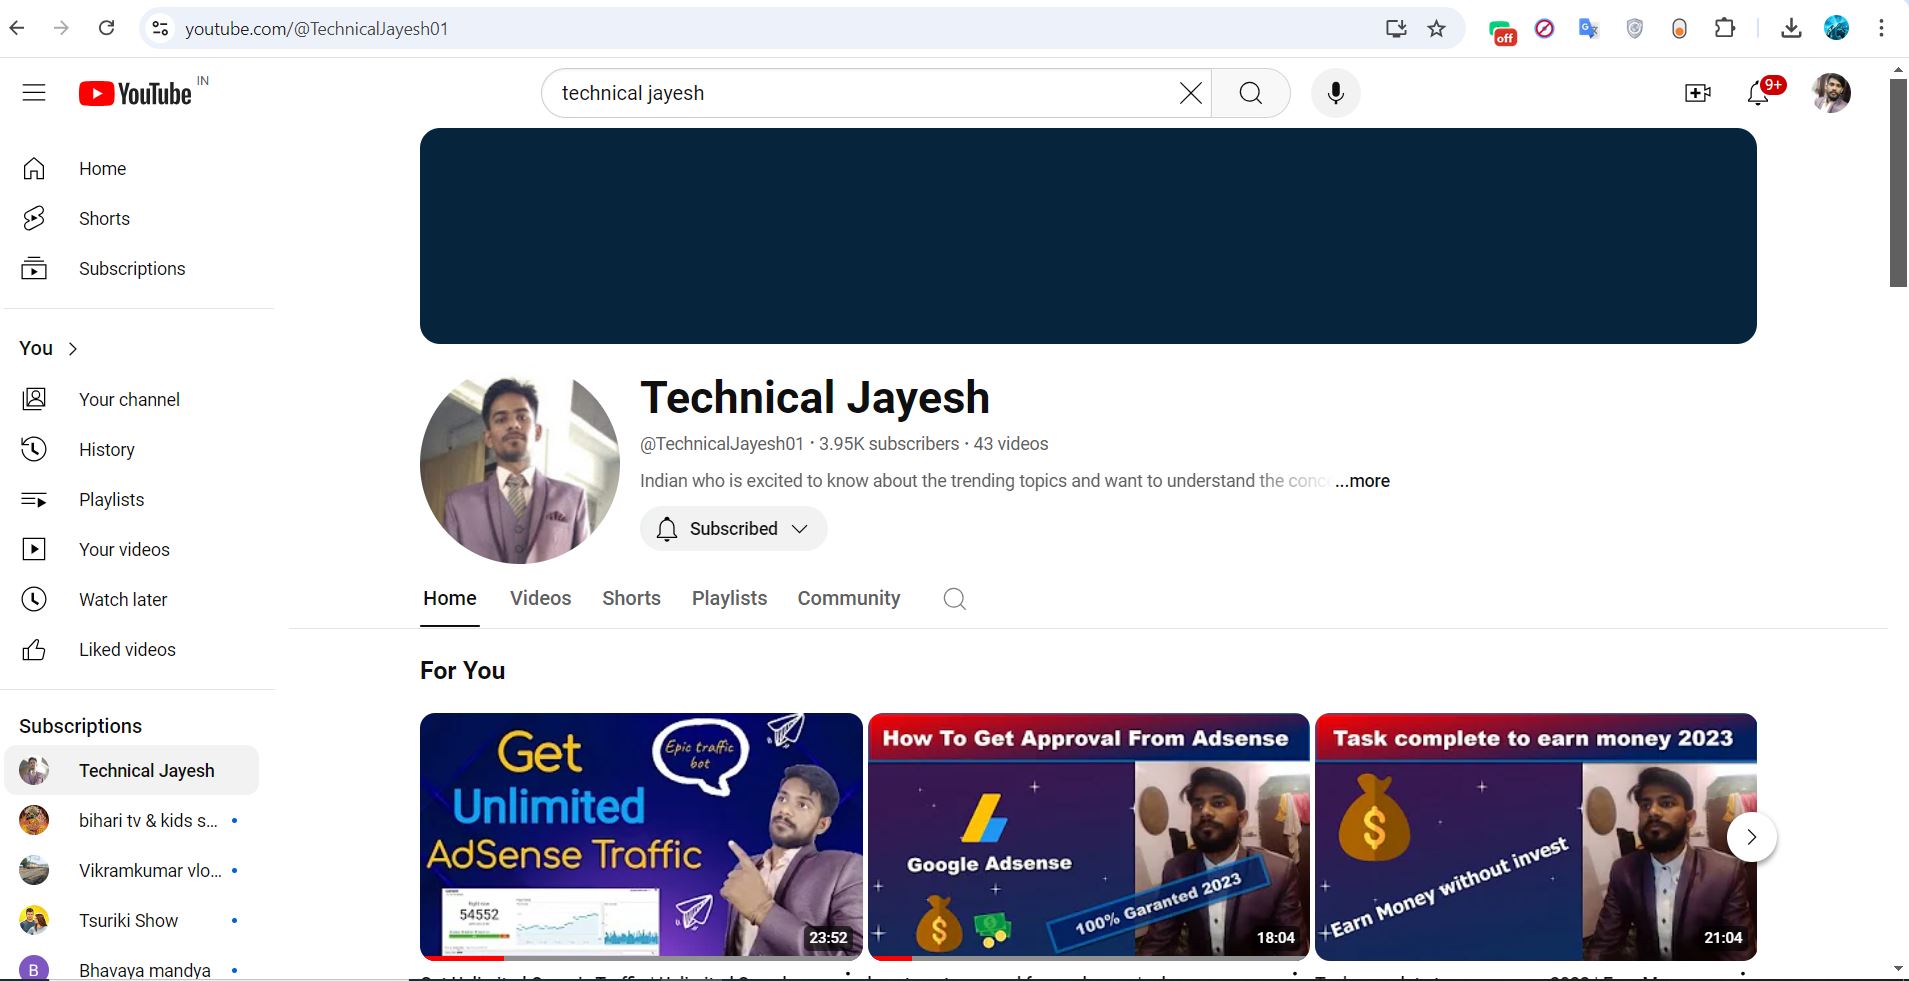Screen dimensions: 1909x981
Task: Start voice search with microphone
Action: 1335,93
